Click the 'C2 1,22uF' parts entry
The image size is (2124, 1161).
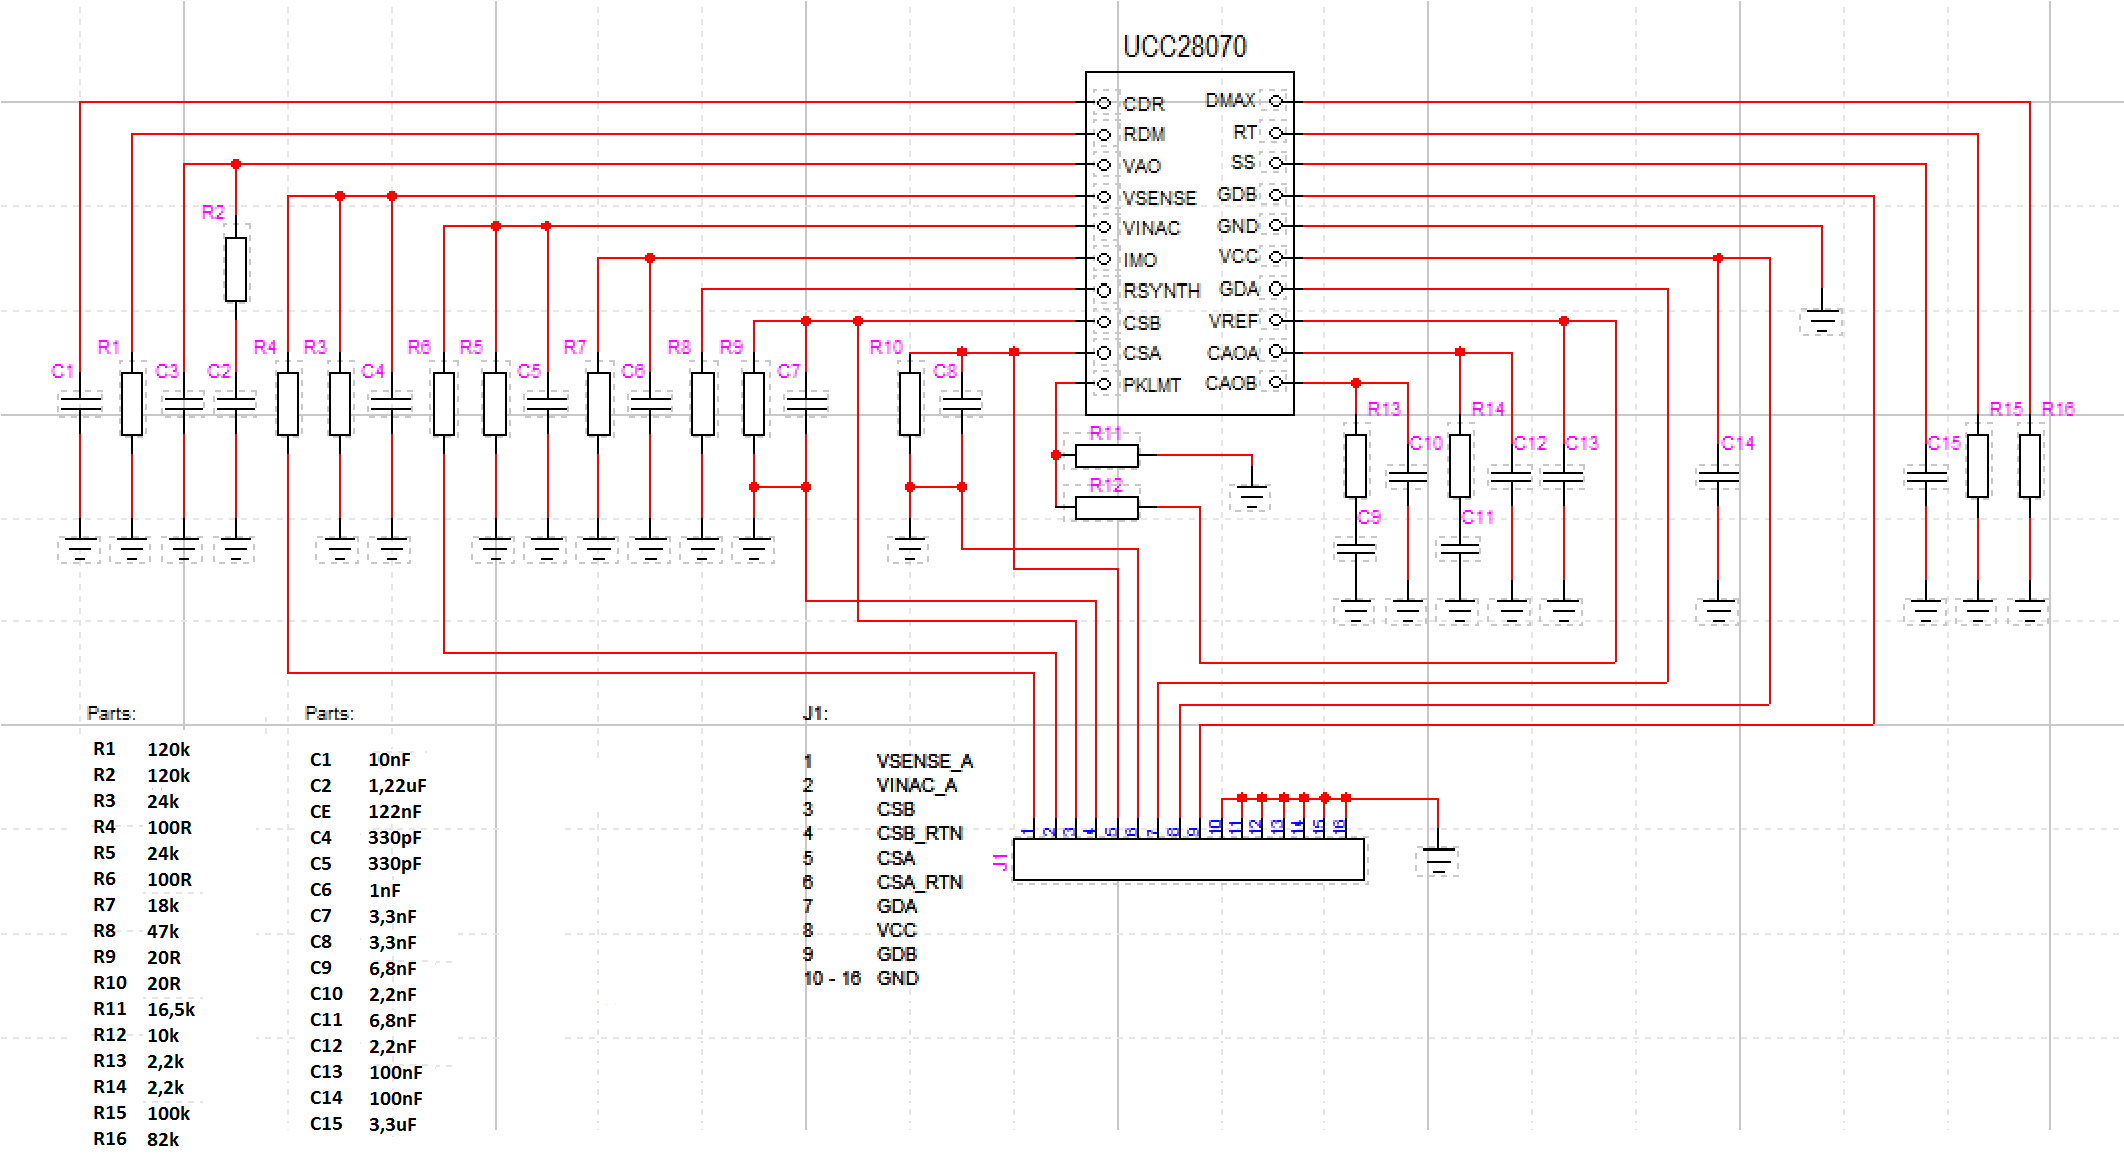(x=368, y=785)
